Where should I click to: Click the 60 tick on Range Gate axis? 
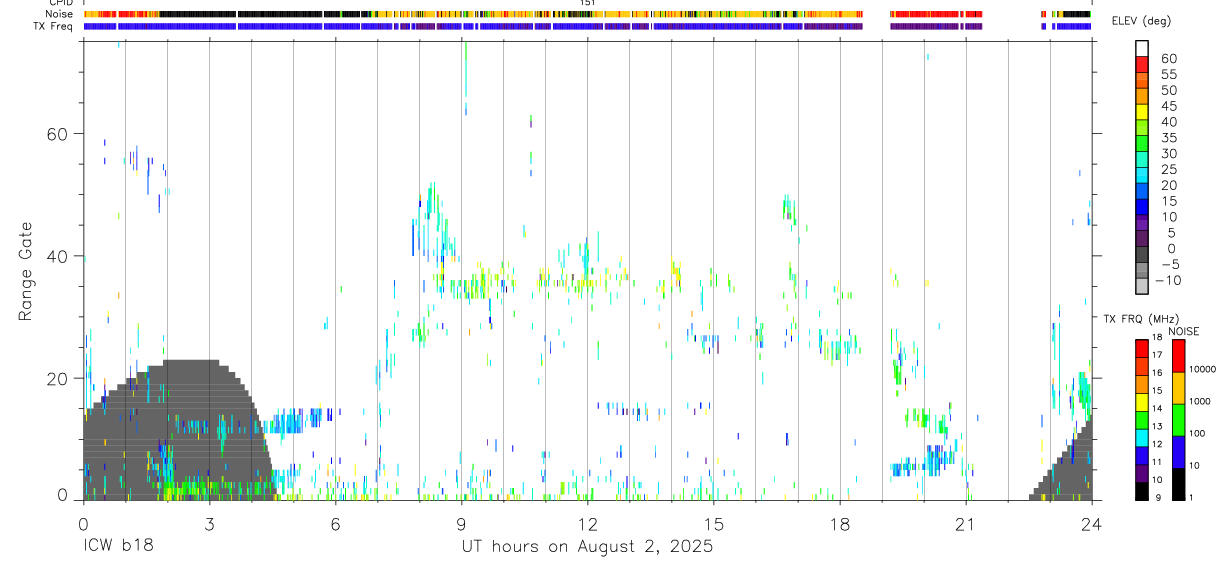[x=58, y=134]
